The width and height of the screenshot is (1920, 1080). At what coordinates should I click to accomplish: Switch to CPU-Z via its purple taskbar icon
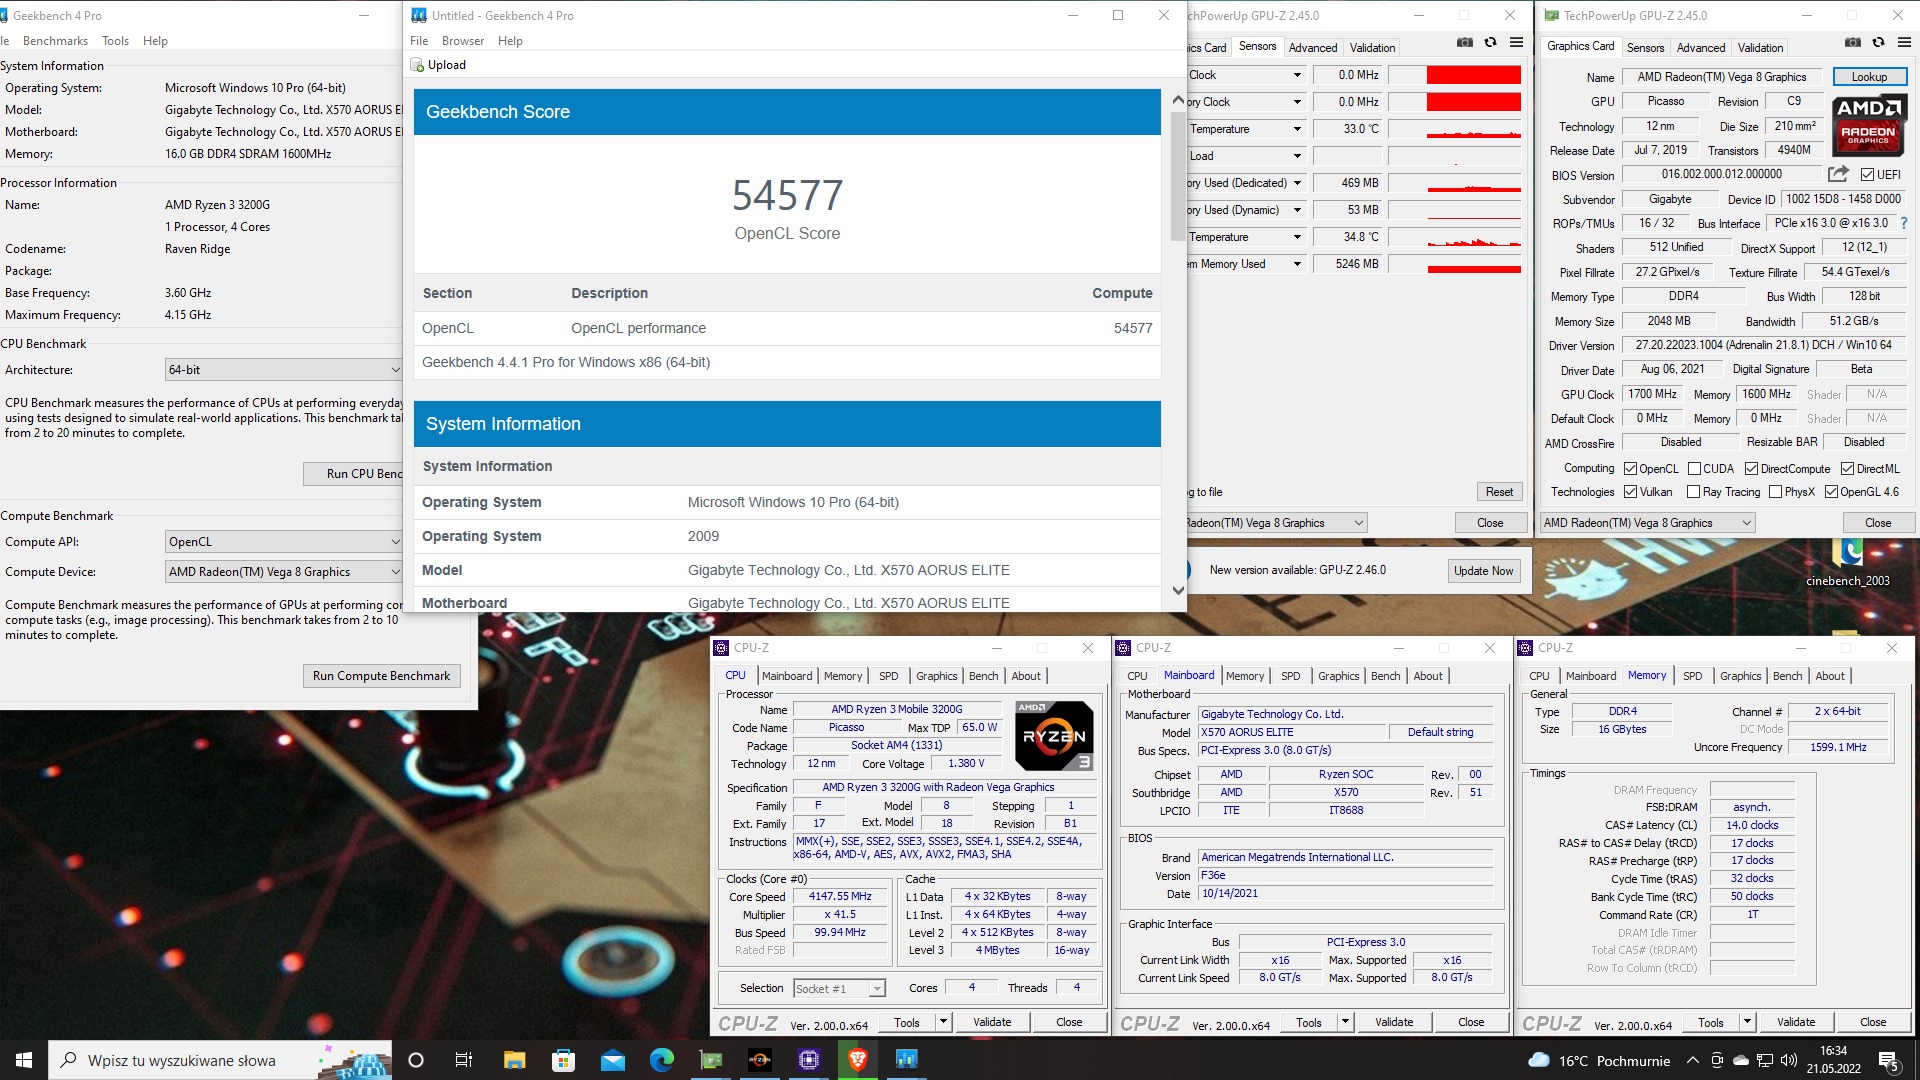[x=808, y=1060]
